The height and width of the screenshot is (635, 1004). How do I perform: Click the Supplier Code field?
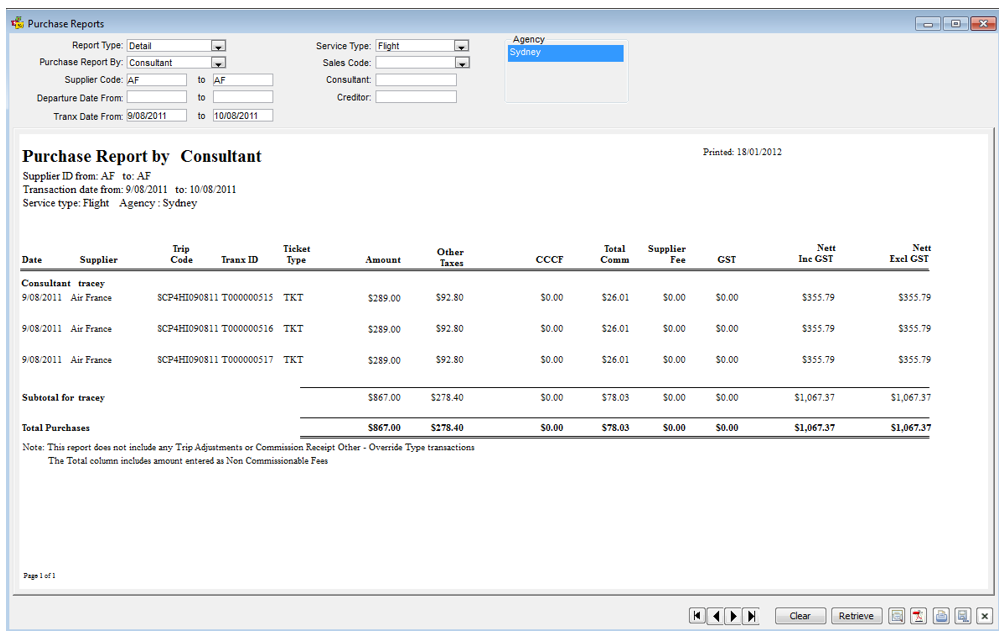click(x=156, y=79)
